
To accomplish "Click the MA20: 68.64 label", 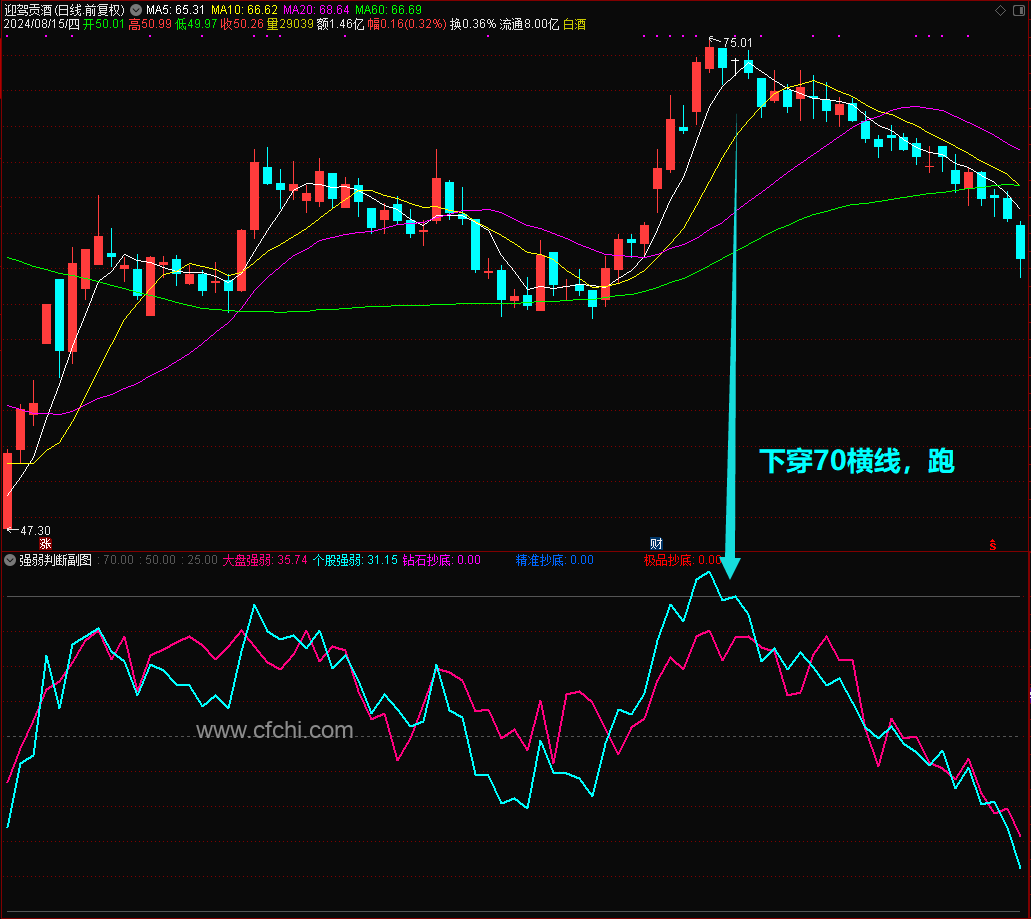I will [x=316, y=10].
